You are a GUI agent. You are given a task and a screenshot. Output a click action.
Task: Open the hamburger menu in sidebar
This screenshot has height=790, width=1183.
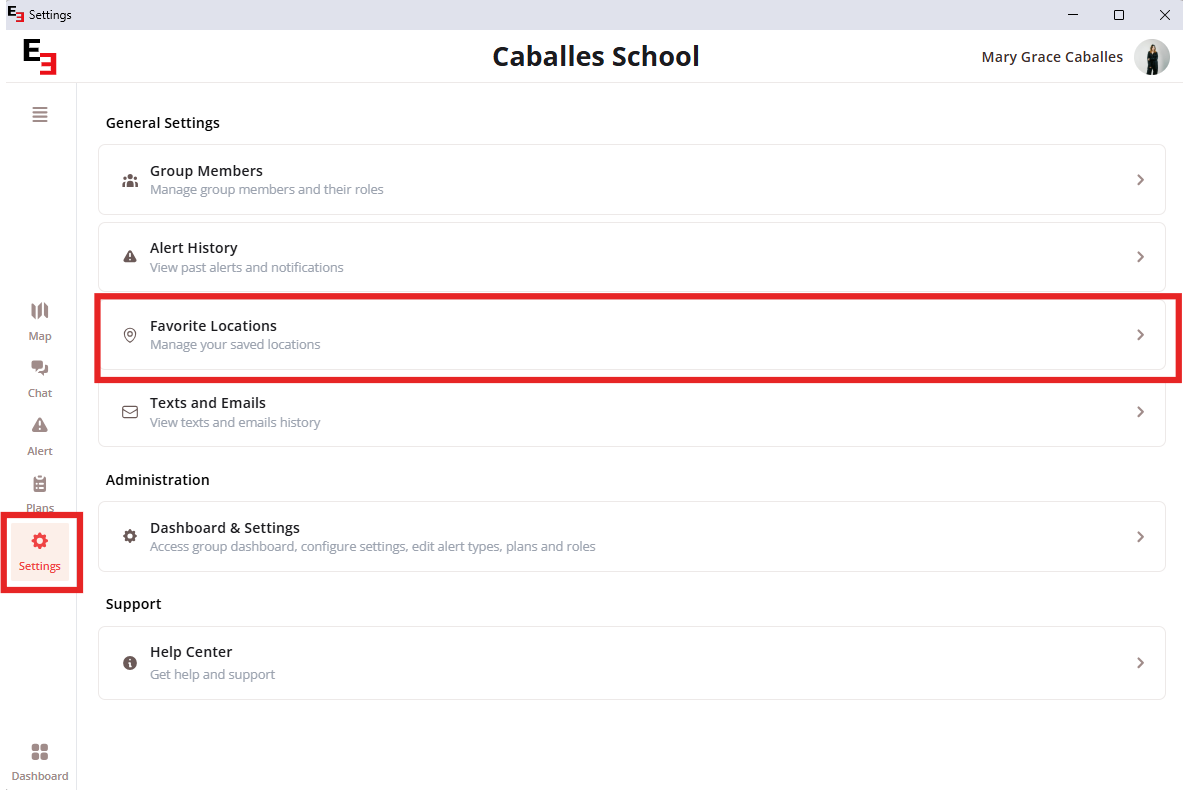click(x=40, y=114)
